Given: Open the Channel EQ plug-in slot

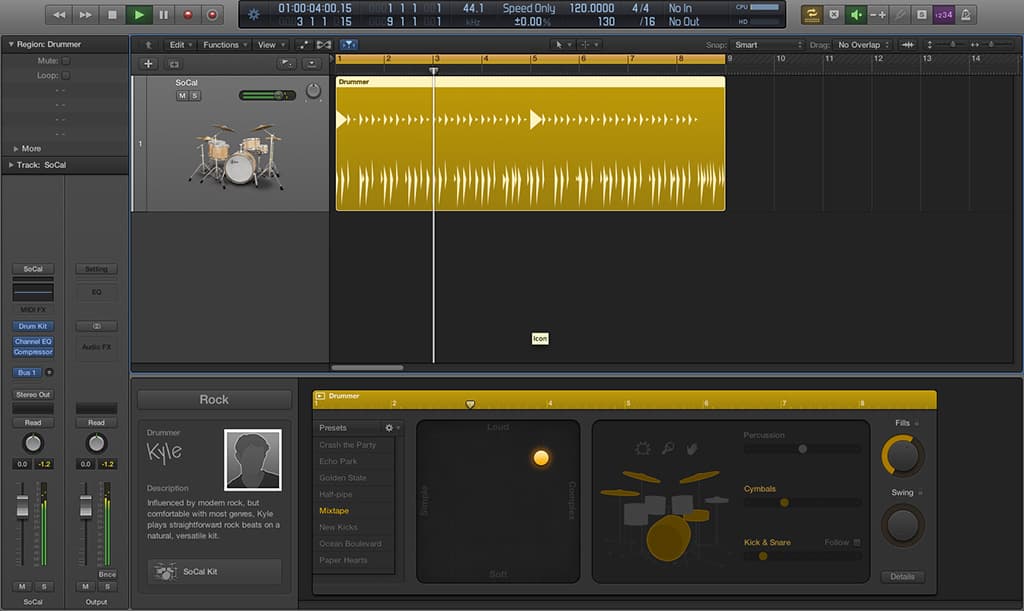Looking at the screenshot, I should 33,341.
